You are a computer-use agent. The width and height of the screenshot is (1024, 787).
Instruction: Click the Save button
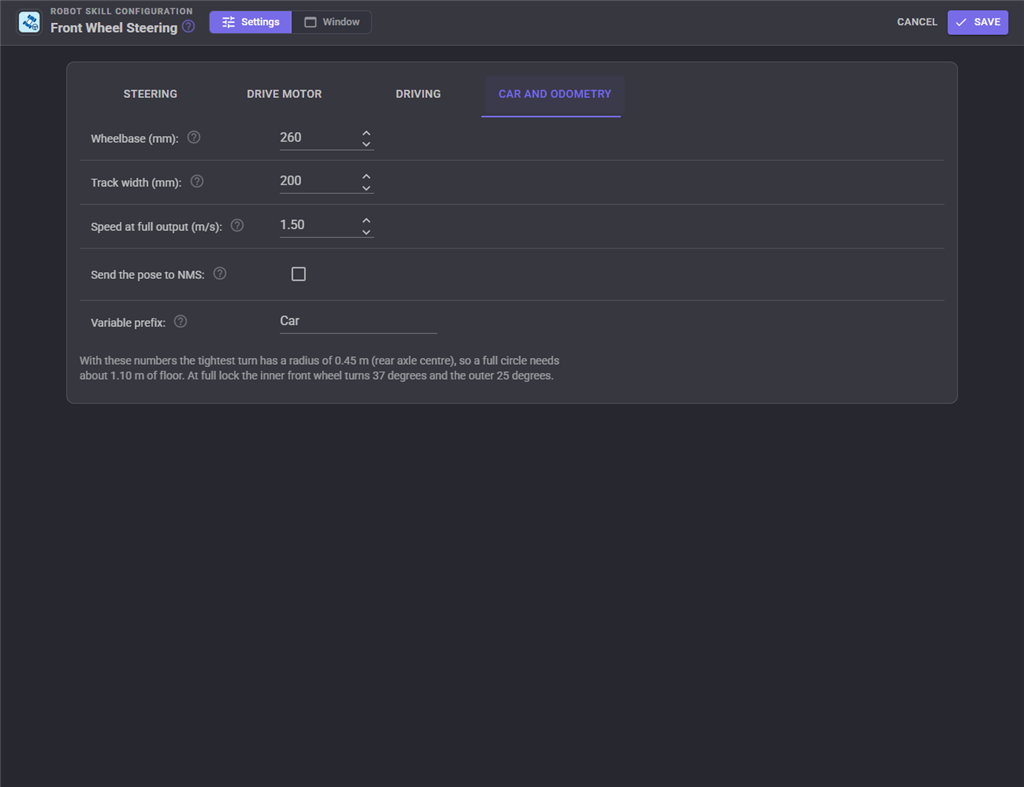pyautogui.click(x=978, y=22)
